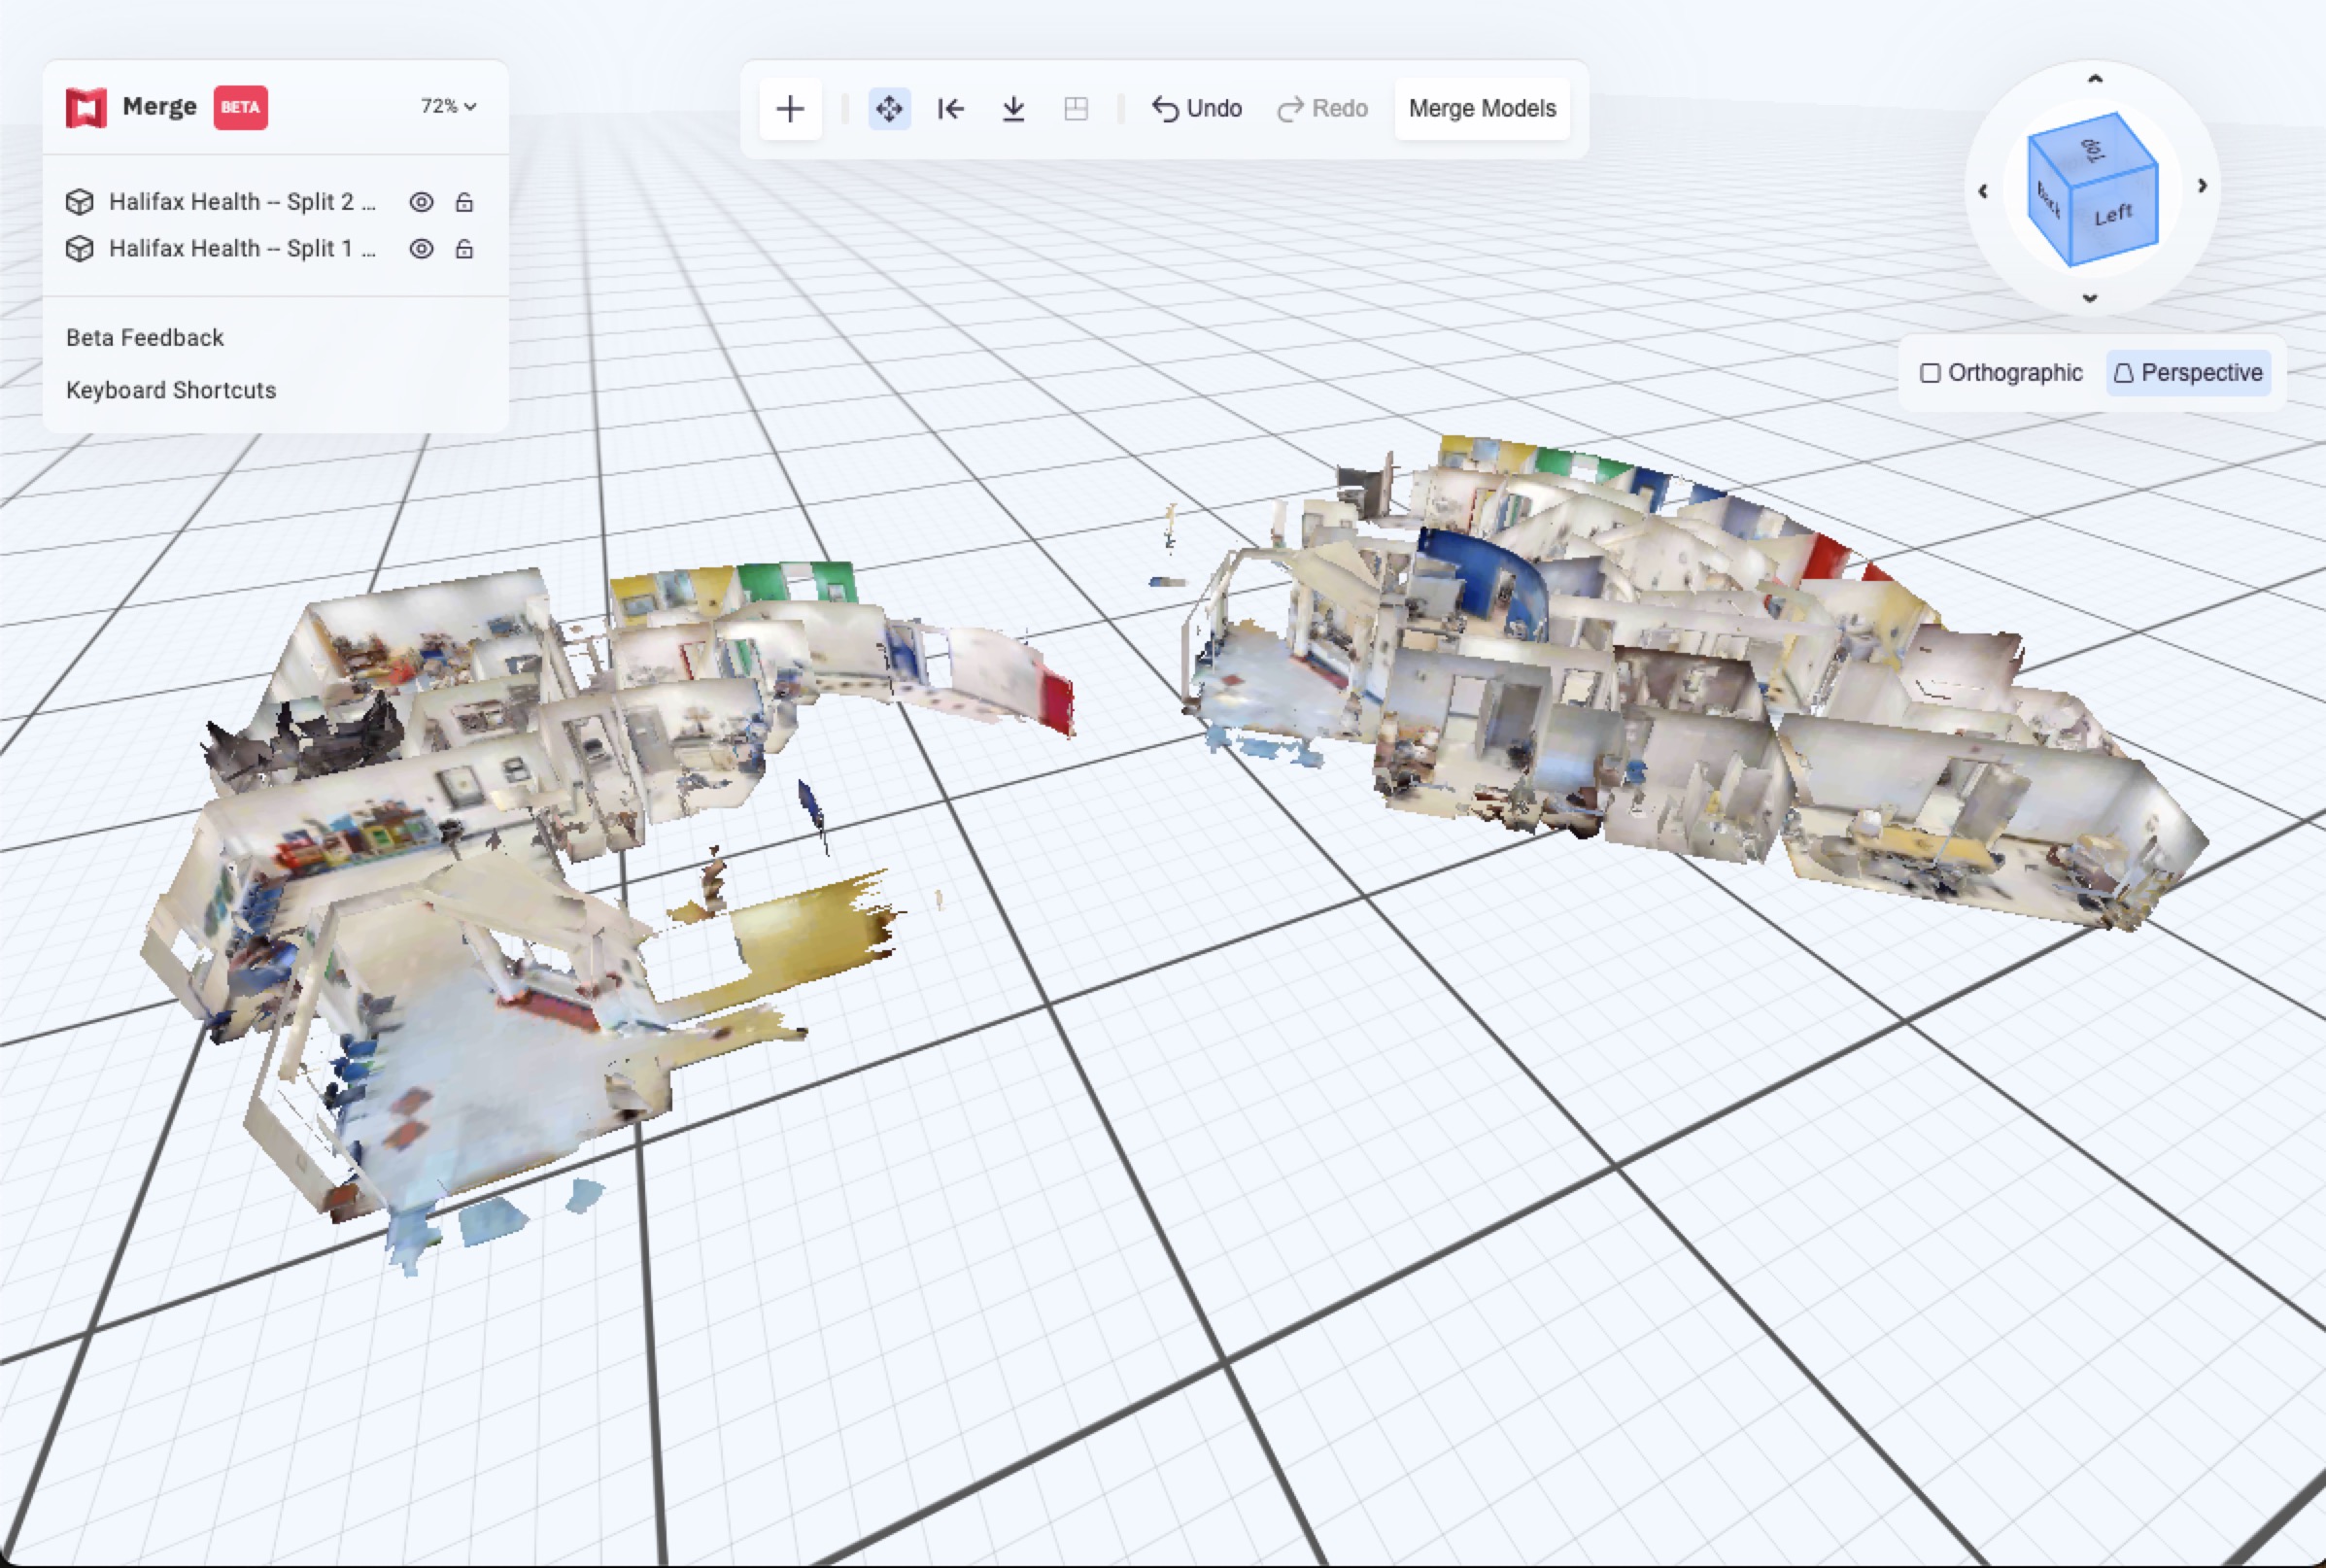2326x1568 pixels.
Task: Click the Merge Models button
Action: coord(1481,108)
